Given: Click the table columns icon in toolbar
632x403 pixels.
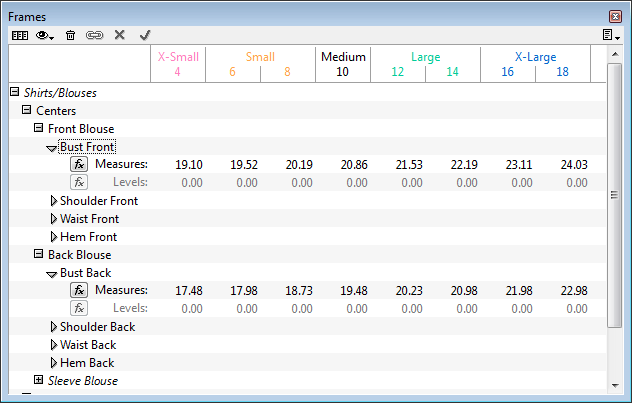Looking at the screenshot, I should click(19, 35).
